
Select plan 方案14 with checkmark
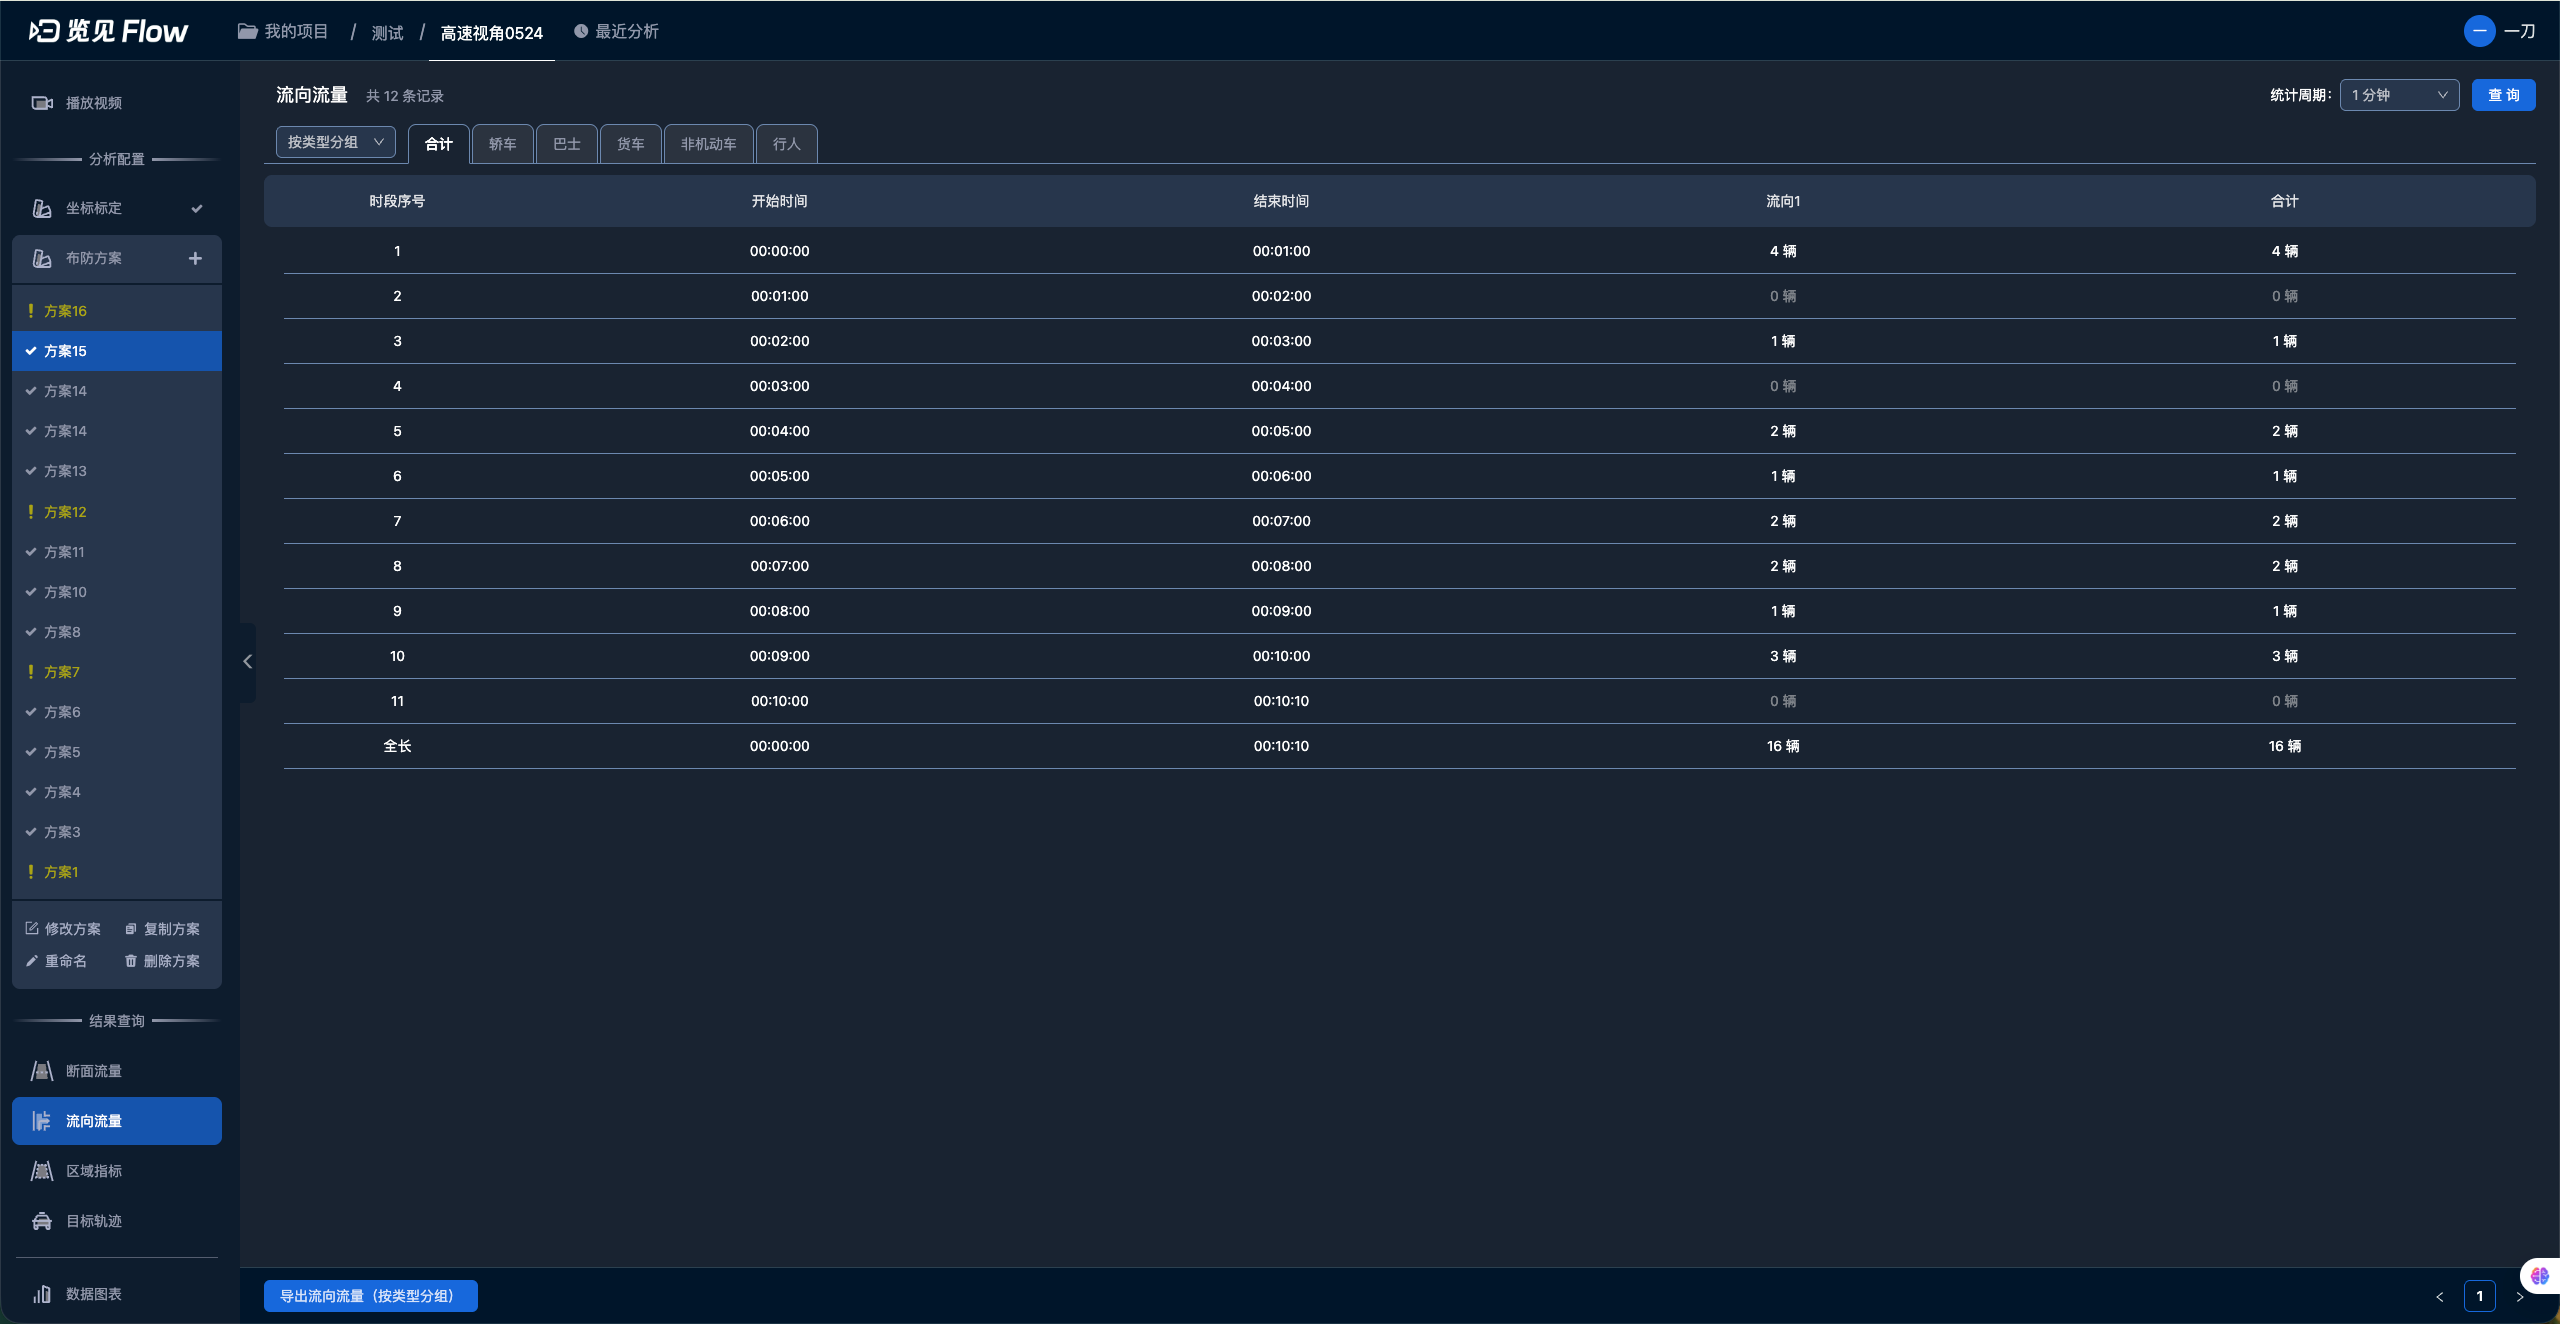pyautogui.click(x=65, y=391)
